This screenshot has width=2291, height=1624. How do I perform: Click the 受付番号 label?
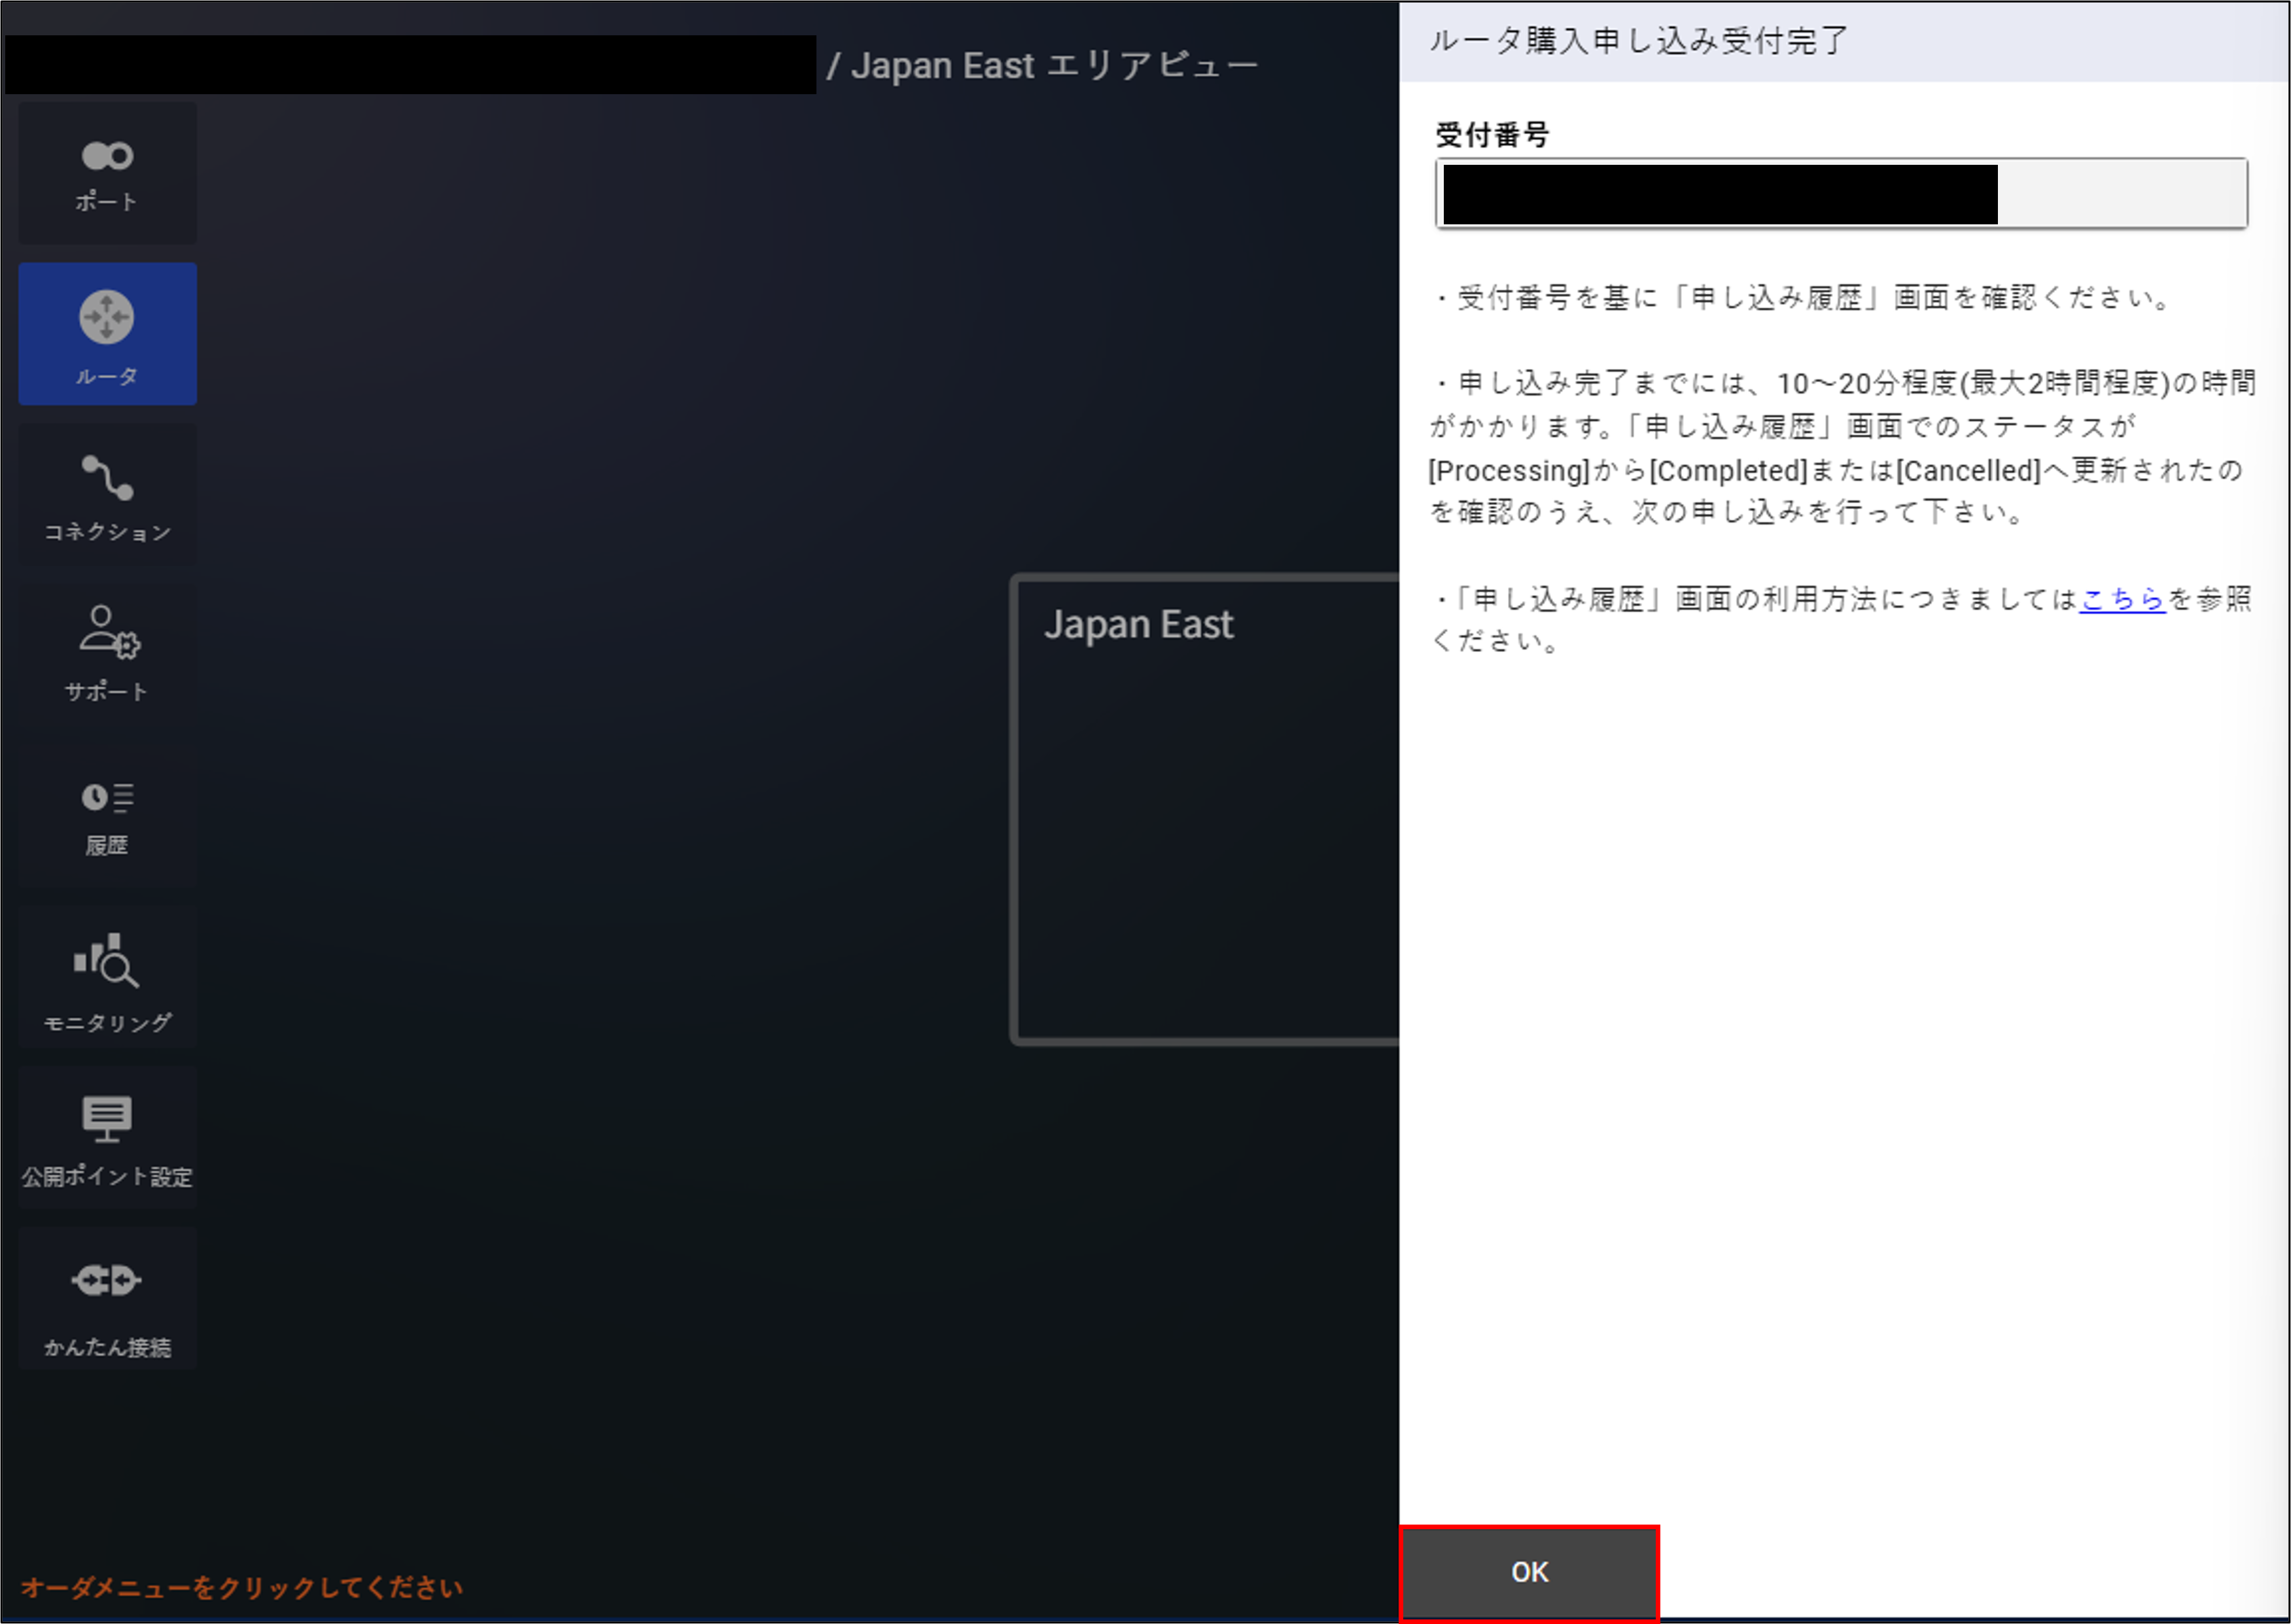coord(1492,135)
